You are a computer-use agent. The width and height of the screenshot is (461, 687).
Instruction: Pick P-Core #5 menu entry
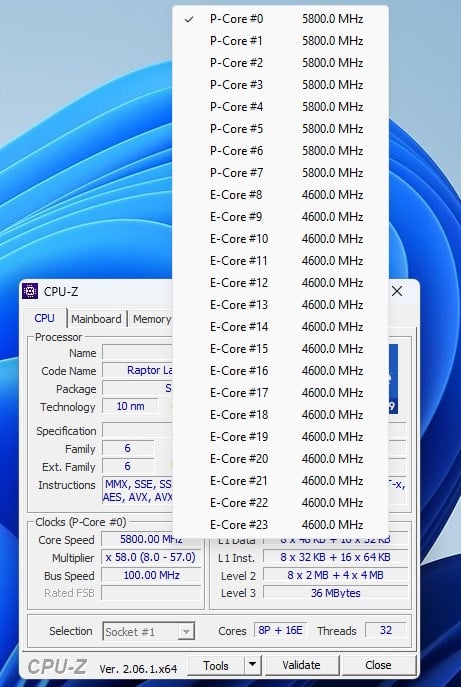point(280,128)
